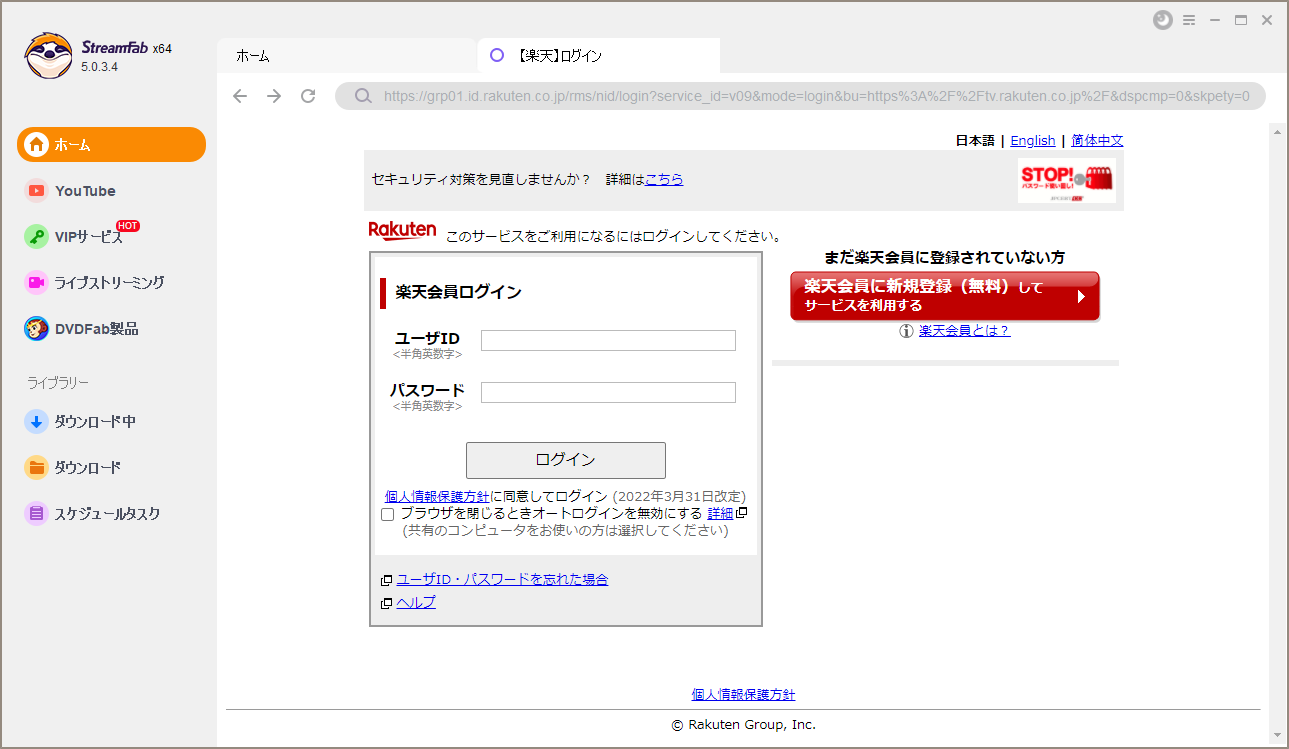Open the ヘルプ link
The height and width of the screenshot is (749, 1289).
click(x=416, y=603)
